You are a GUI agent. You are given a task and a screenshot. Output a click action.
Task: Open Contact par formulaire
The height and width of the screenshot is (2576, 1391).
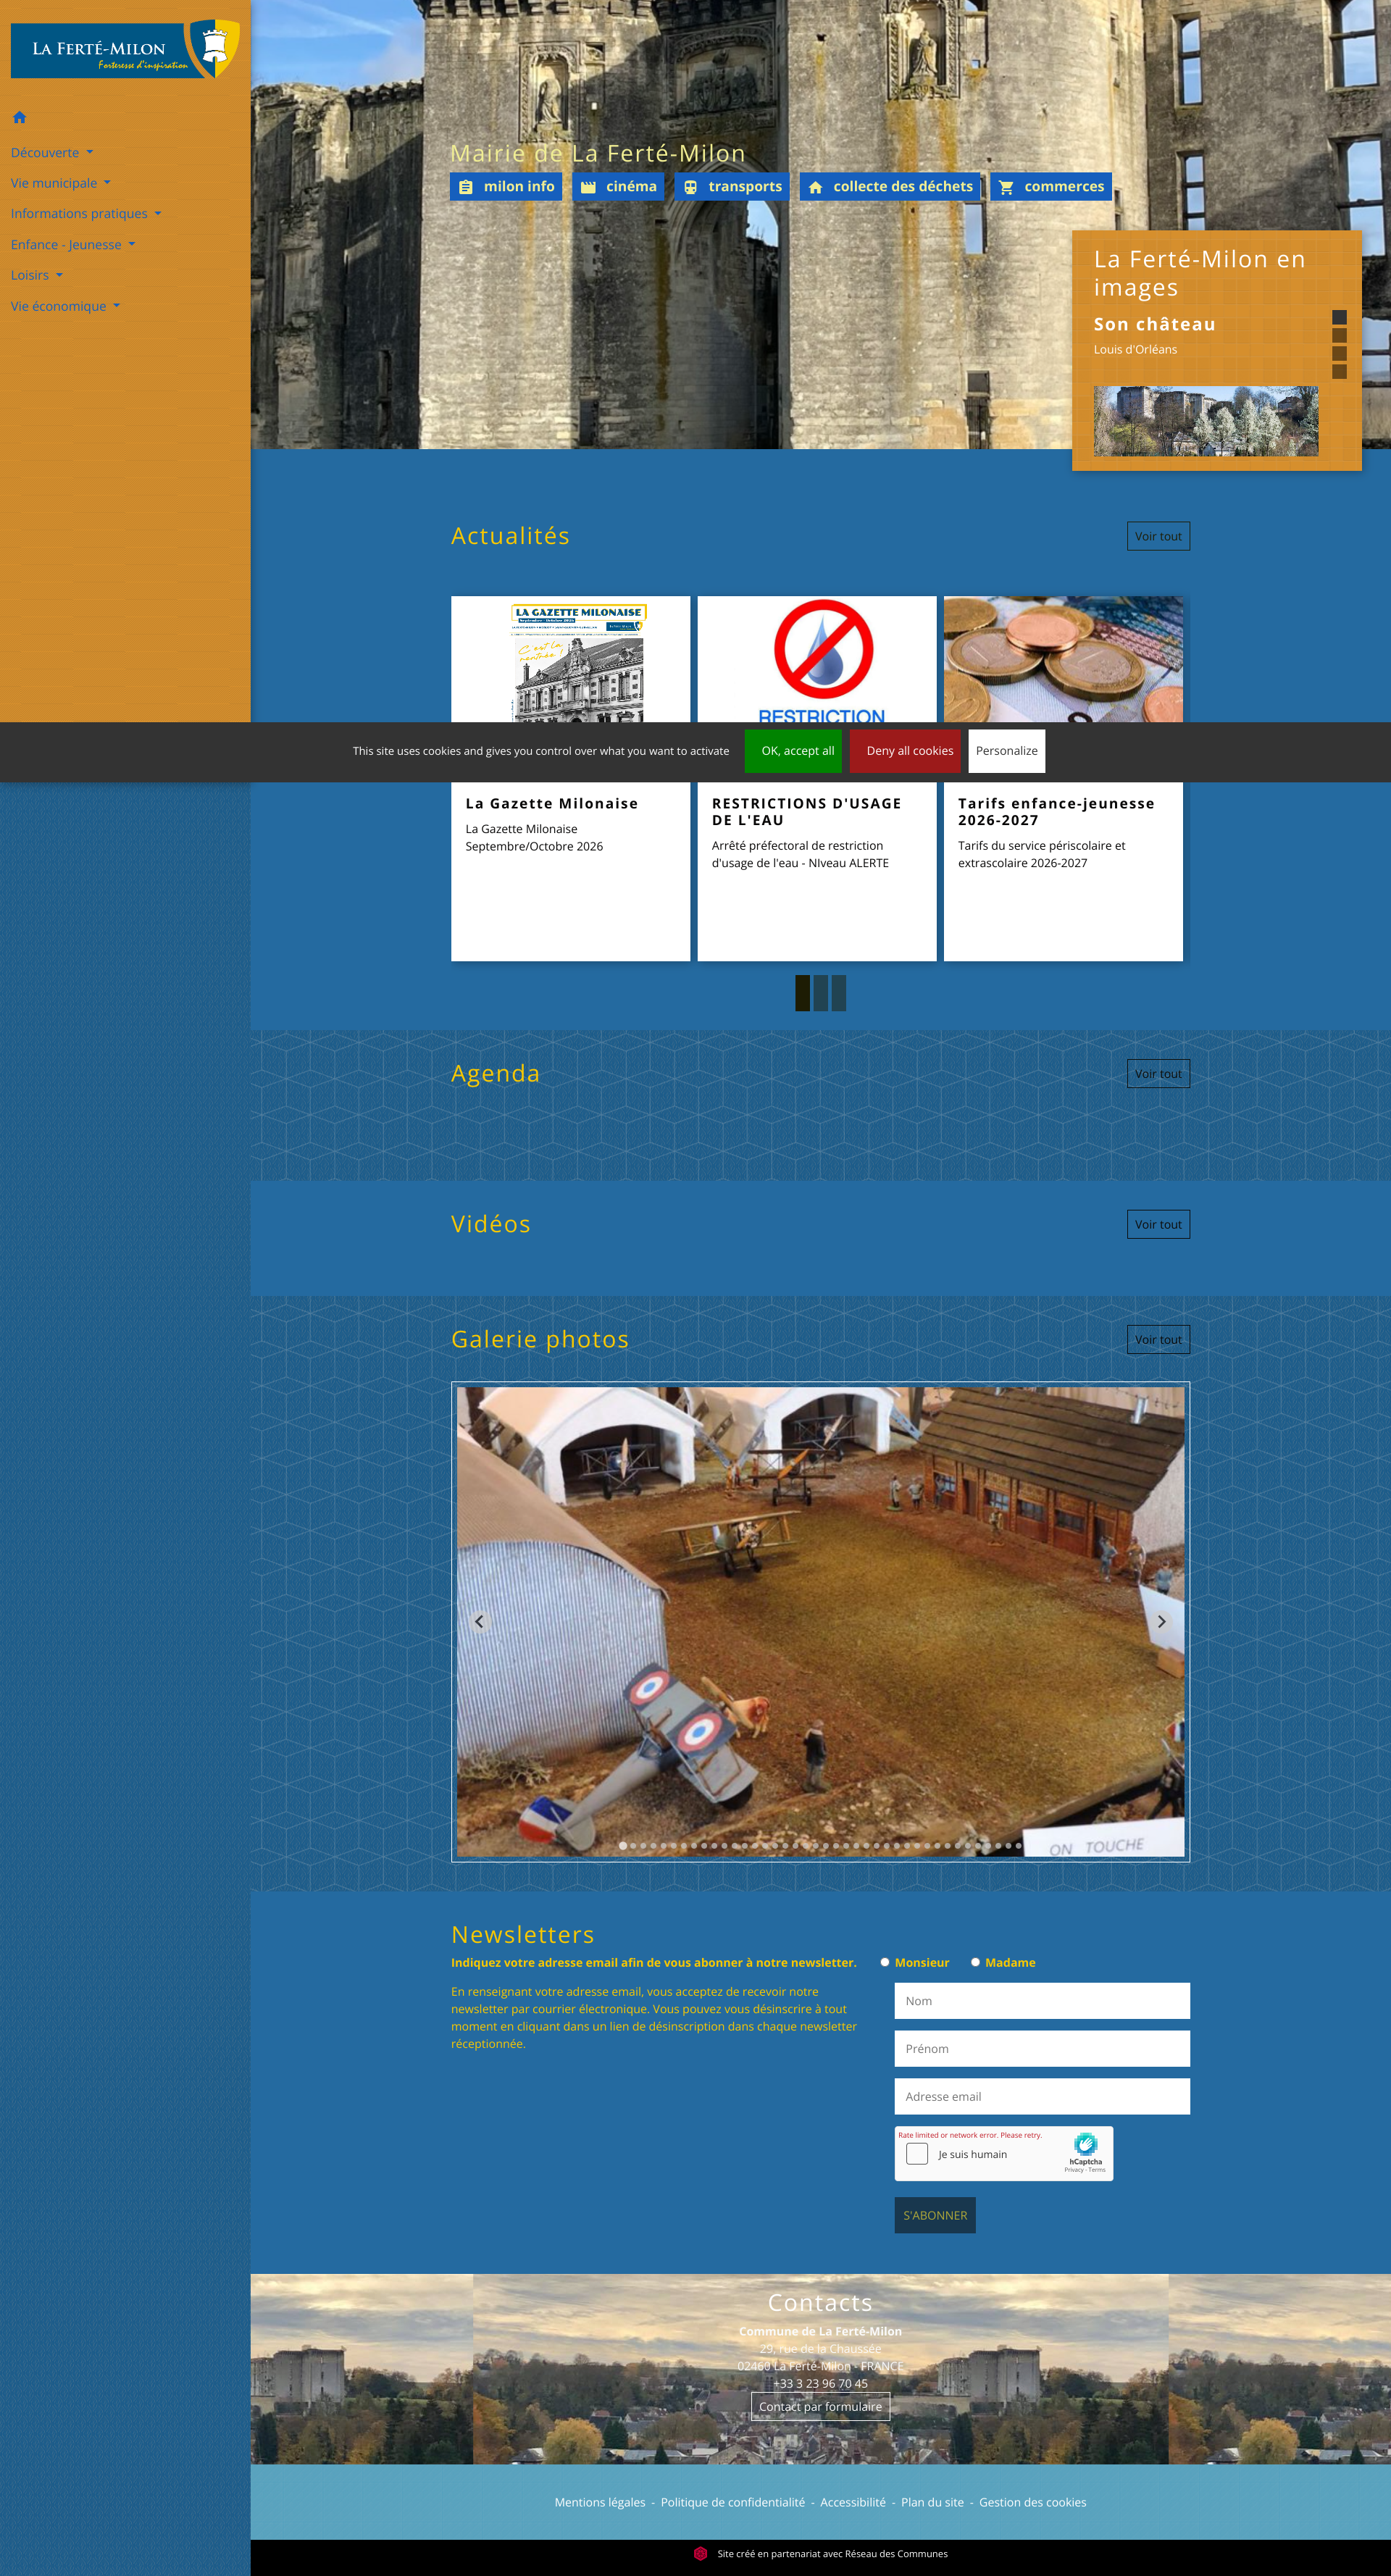pyautogui.click(x=820, y=2407)
